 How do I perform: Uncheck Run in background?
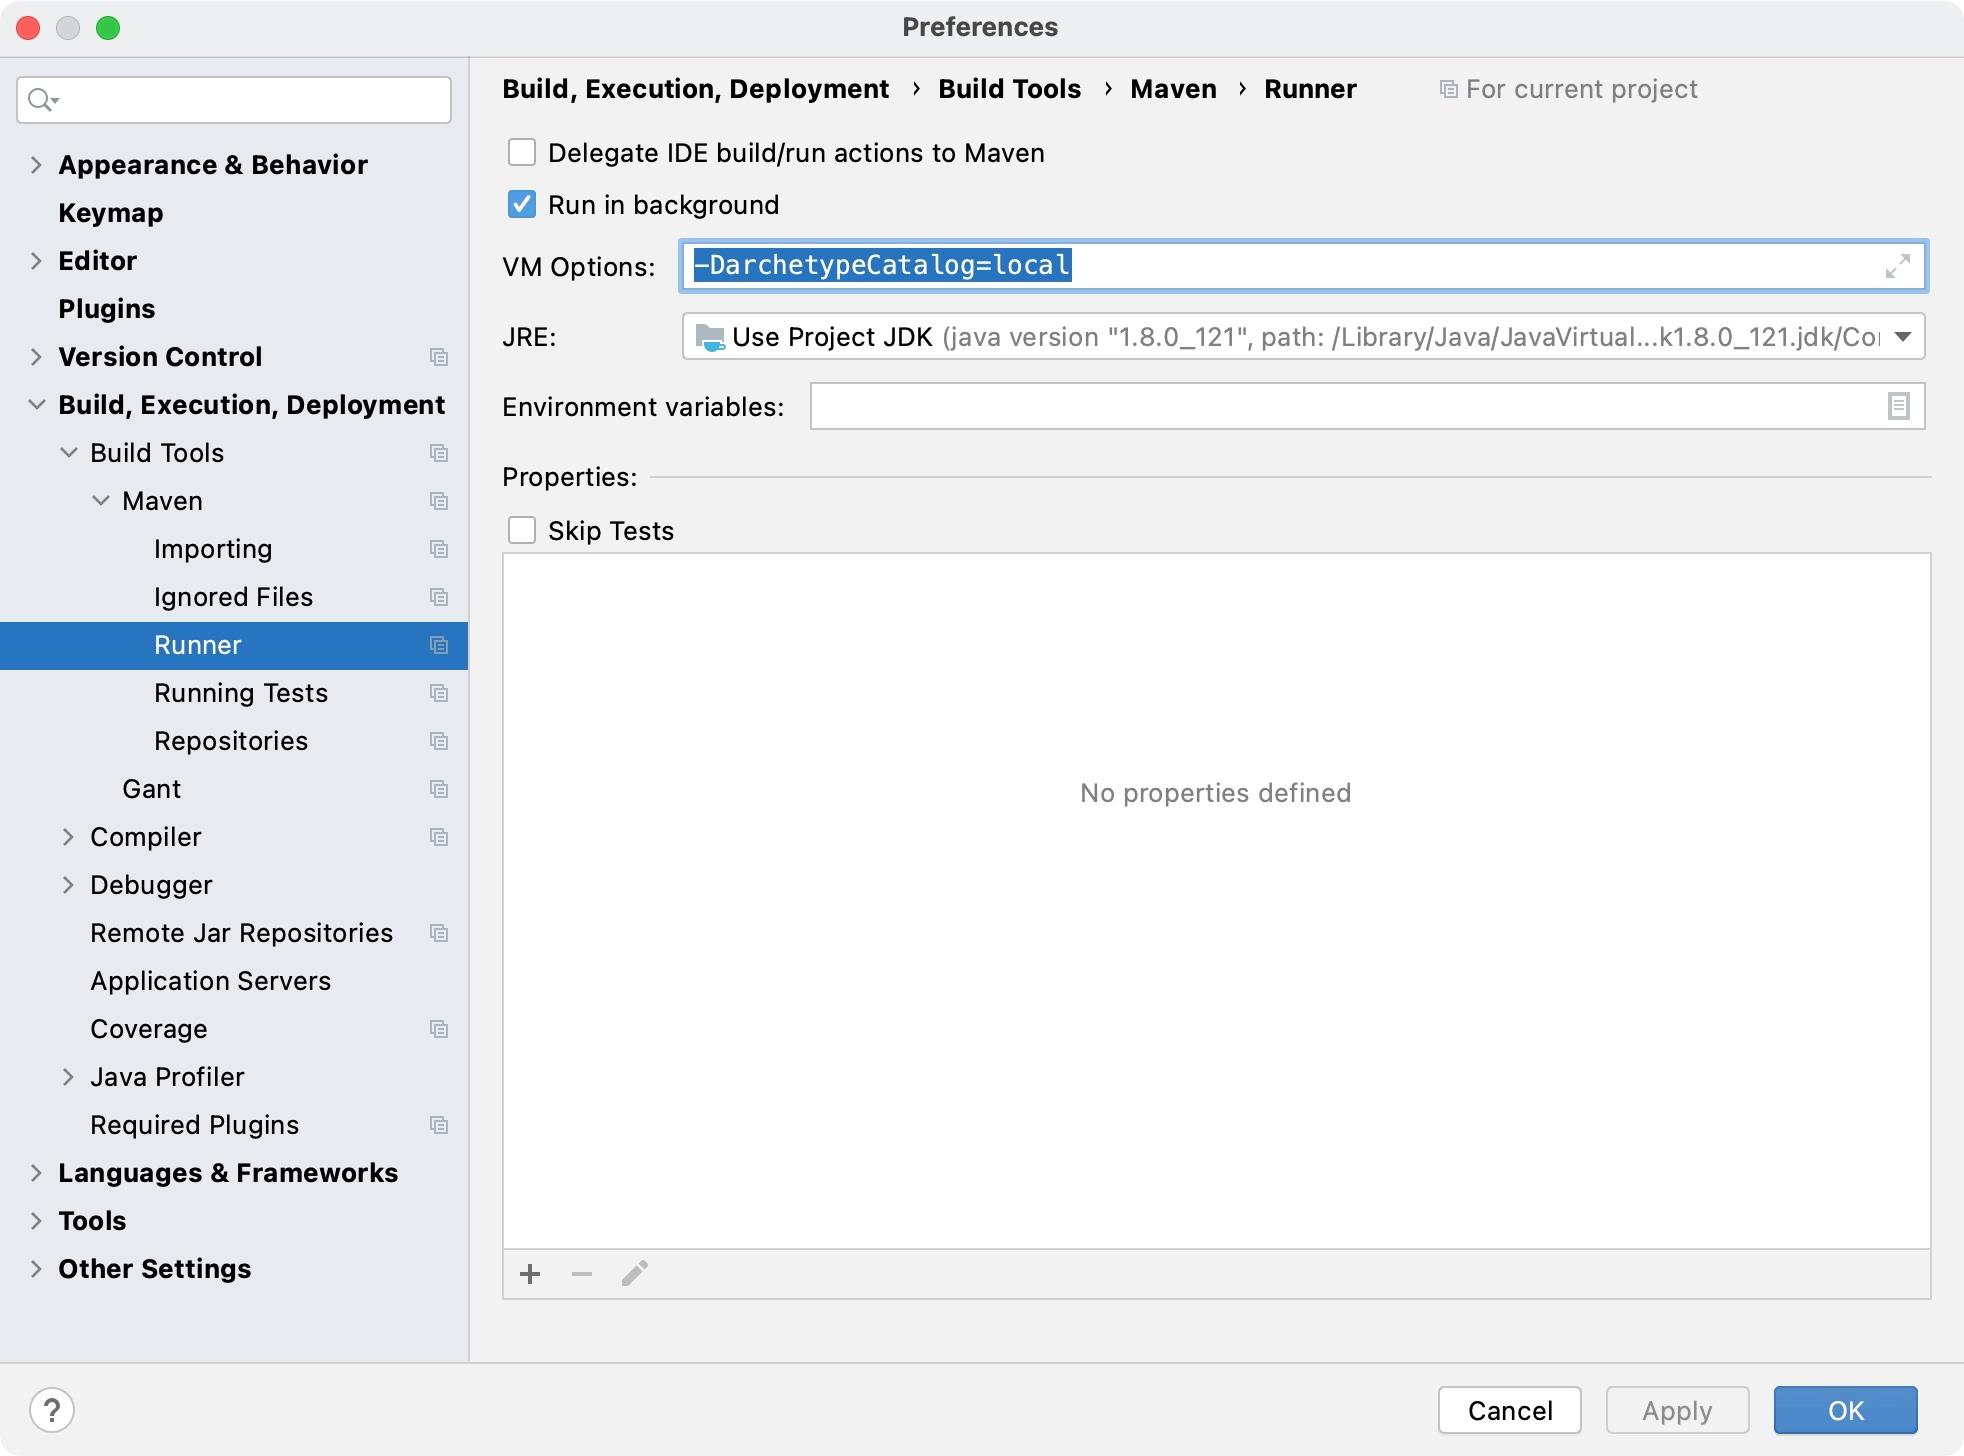(x=522, y=205)
